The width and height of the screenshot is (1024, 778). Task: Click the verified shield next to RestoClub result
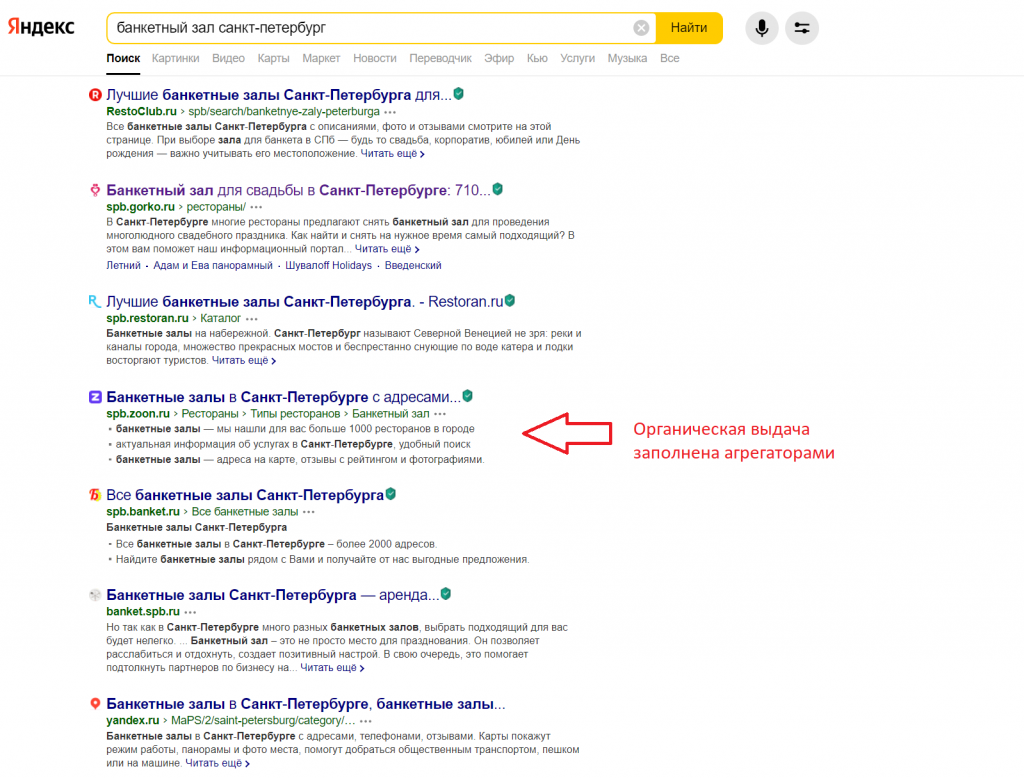pos(458,94)
